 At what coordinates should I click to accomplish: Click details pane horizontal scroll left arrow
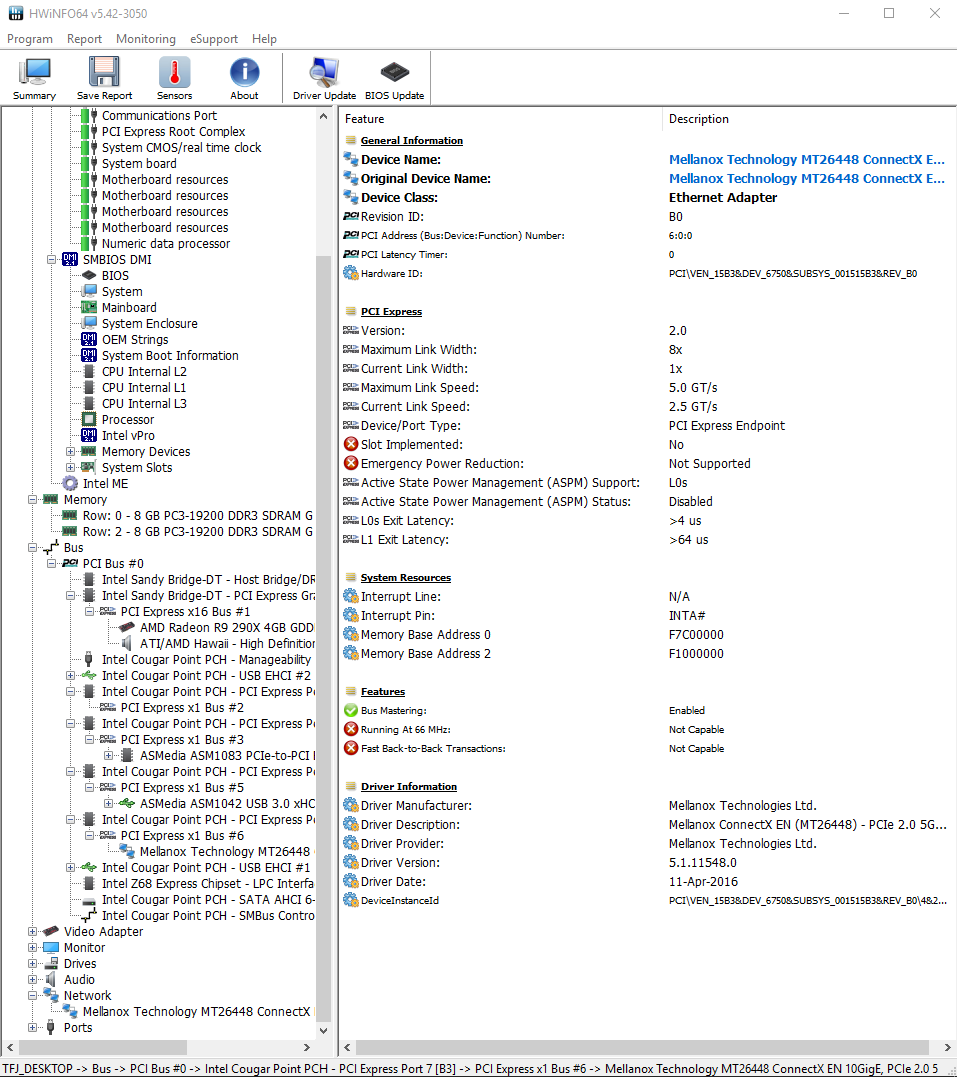[347, 1047]
